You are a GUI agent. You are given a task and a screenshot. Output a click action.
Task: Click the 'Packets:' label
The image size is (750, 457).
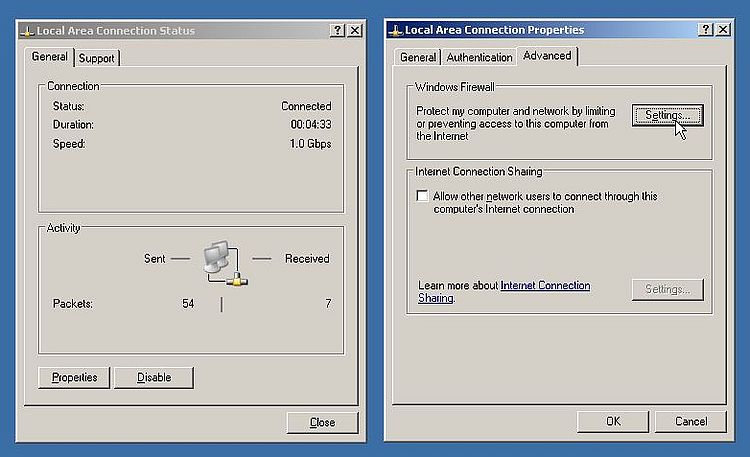(x=73, y=304)
